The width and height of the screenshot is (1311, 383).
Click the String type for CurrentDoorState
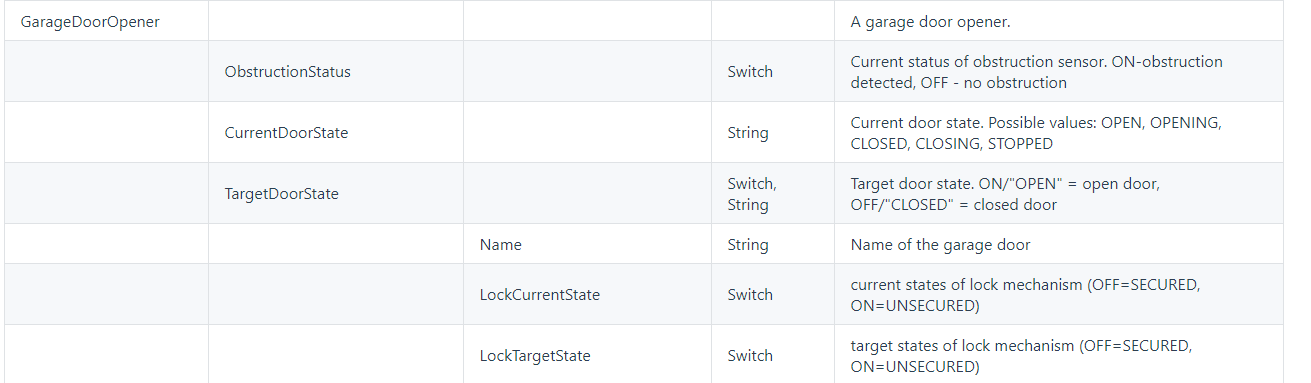(x=748, y=132)
